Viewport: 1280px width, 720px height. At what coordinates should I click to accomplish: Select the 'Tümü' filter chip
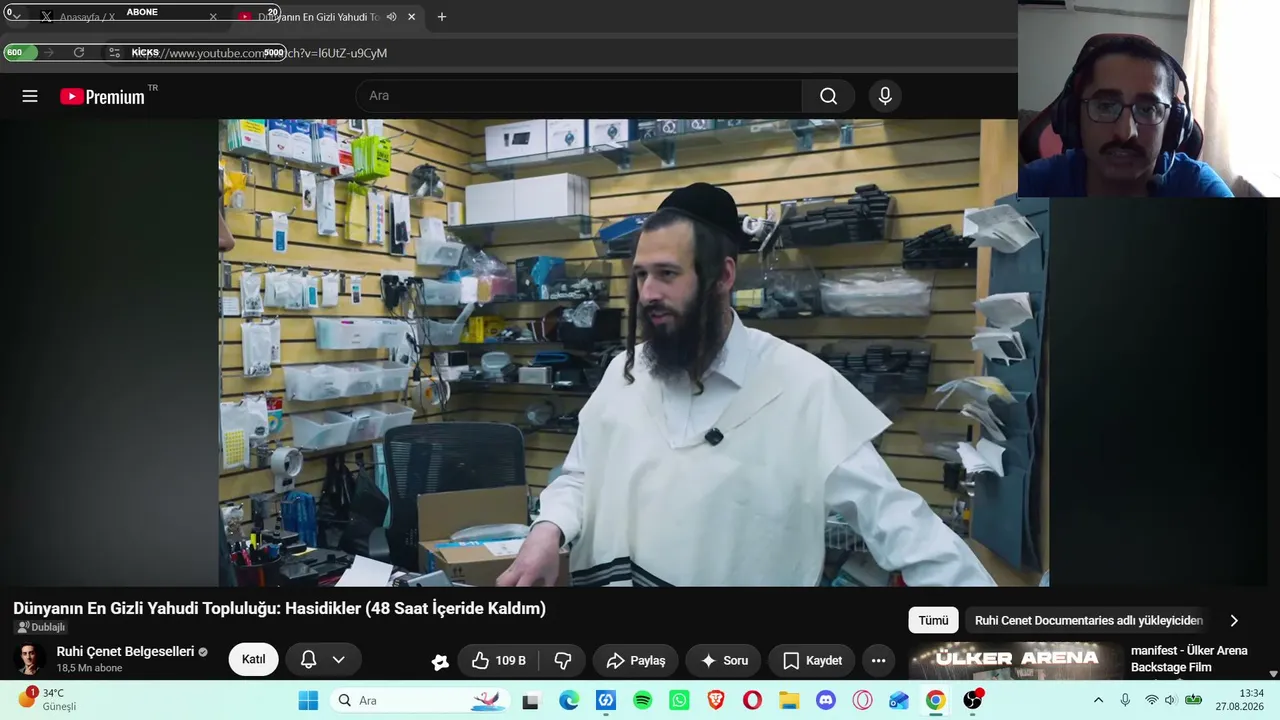point(933,621)
